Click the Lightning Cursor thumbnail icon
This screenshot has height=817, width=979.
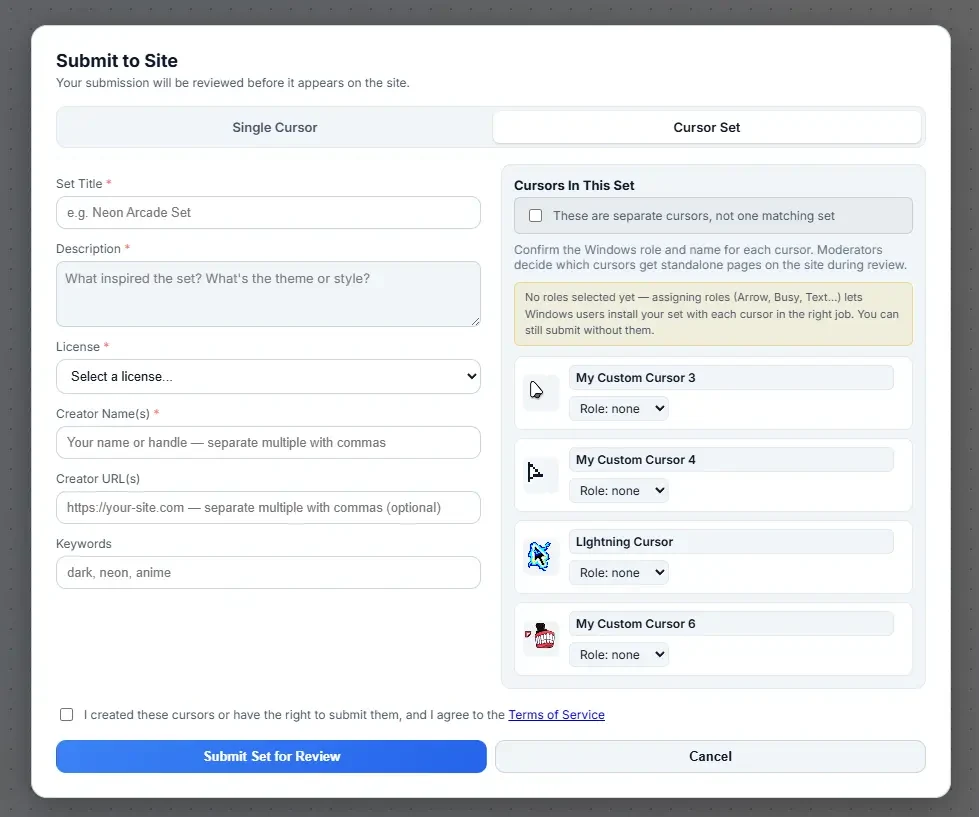point(540,557)
